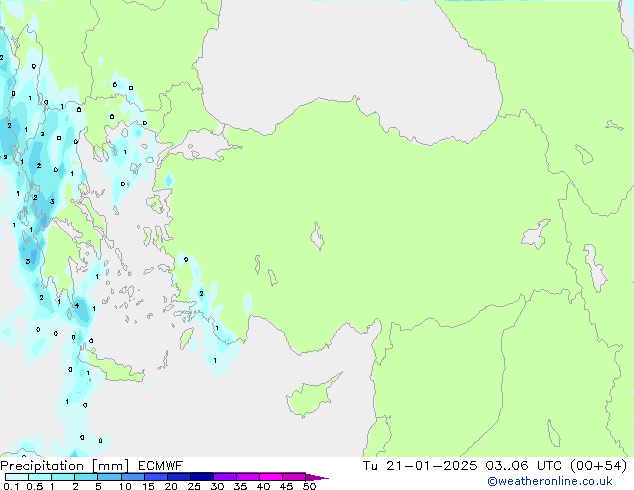Click the 'ECMWF' model label
Screen dimensions: 634x490
pyautogui.click(x=160, y=466)
